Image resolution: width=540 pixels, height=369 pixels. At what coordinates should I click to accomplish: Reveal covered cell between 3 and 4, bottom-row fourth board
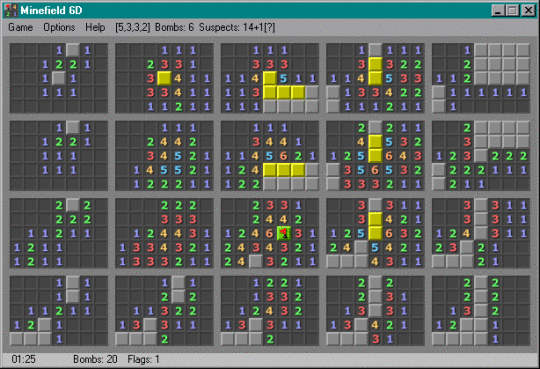point(361,325)
